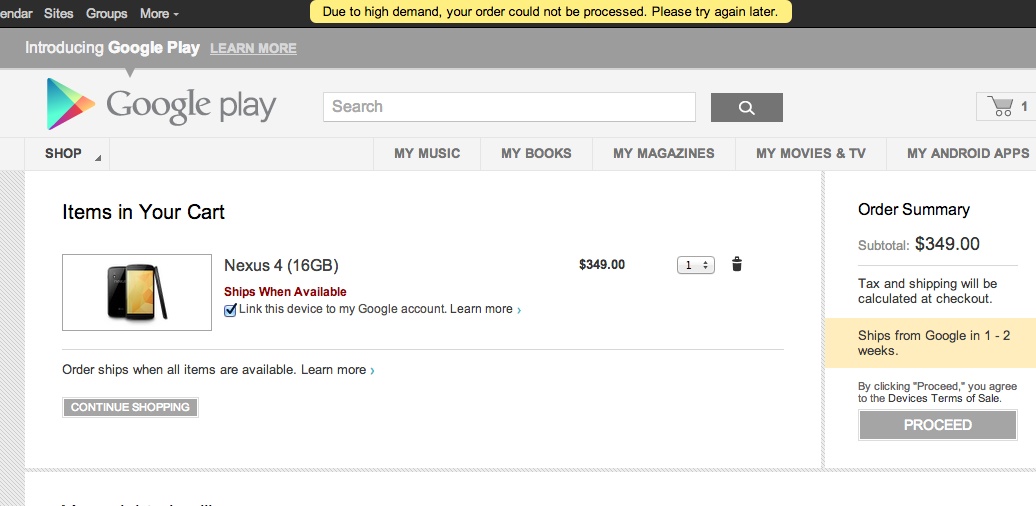Click the Google Play logo
This screenshot has height=506, width=1036.
[x=161, y=105]
